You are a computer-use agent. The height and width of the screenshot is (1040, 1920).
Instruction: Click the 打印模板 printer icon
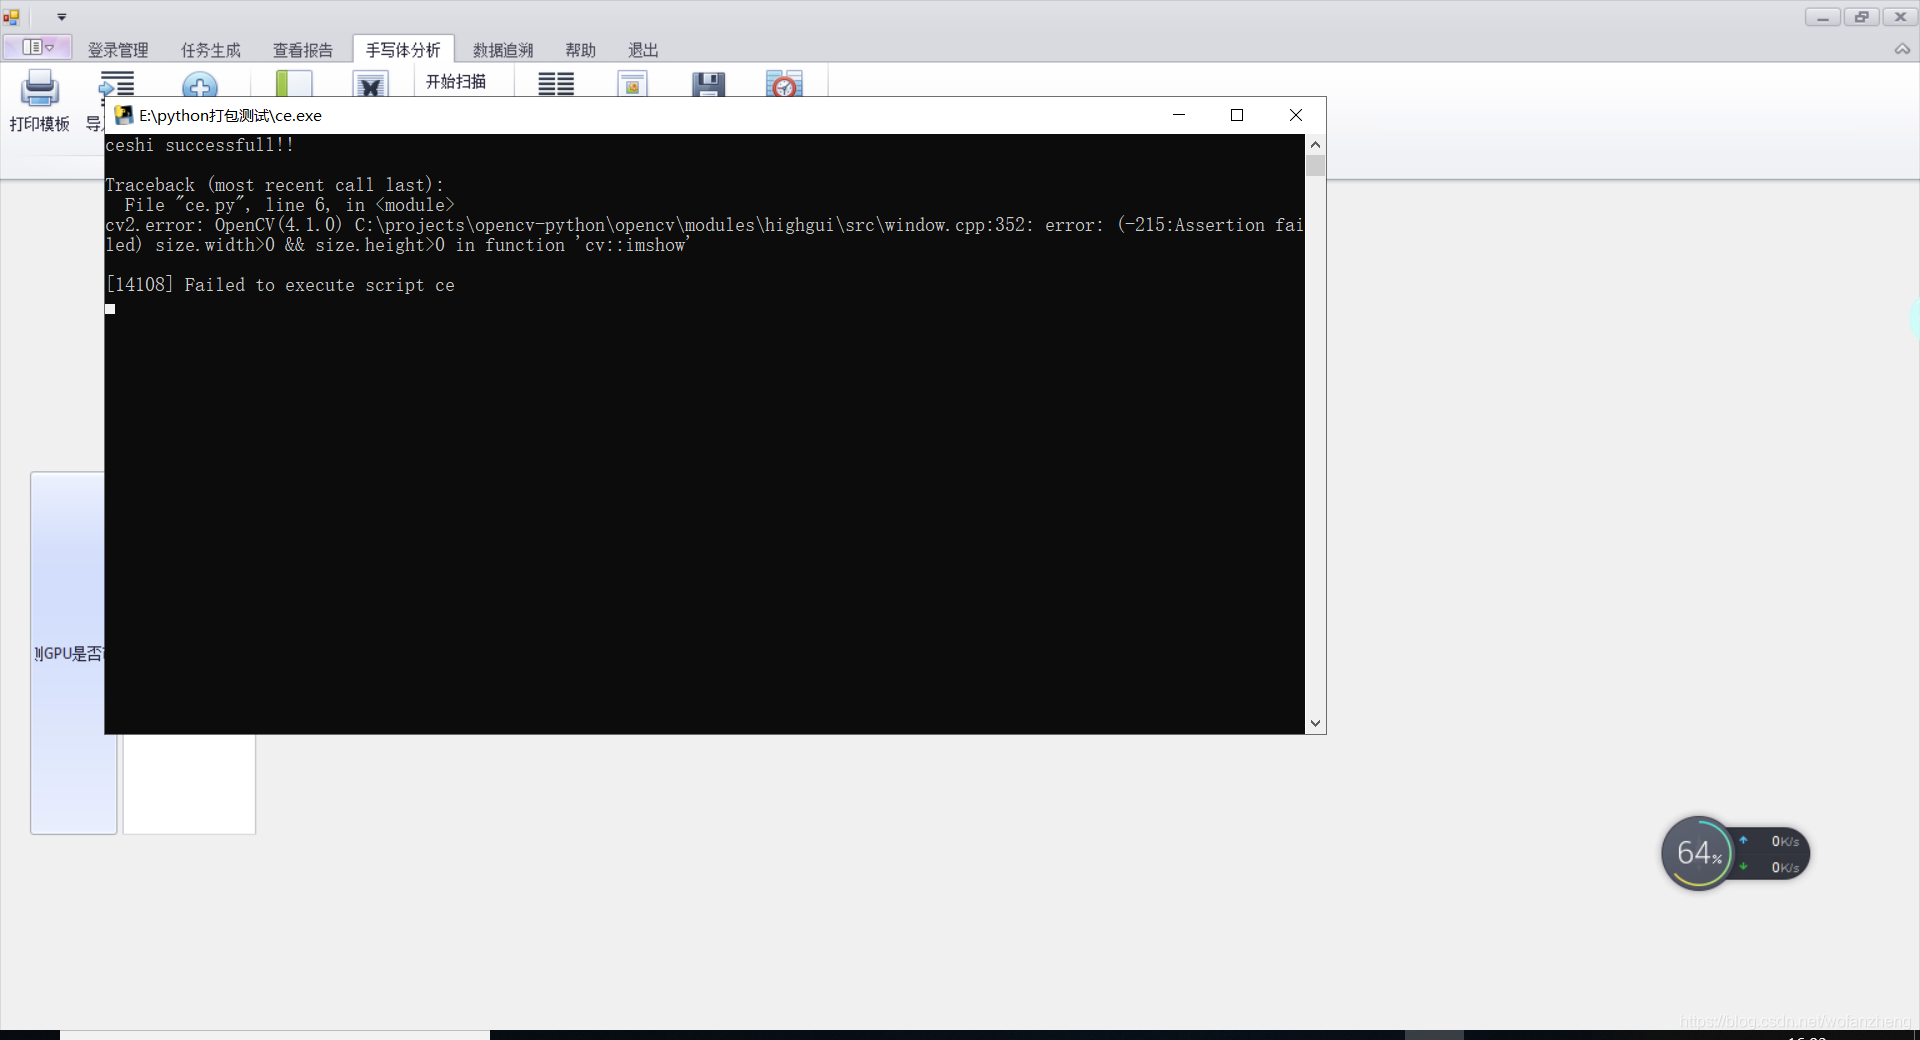point(40,88)
